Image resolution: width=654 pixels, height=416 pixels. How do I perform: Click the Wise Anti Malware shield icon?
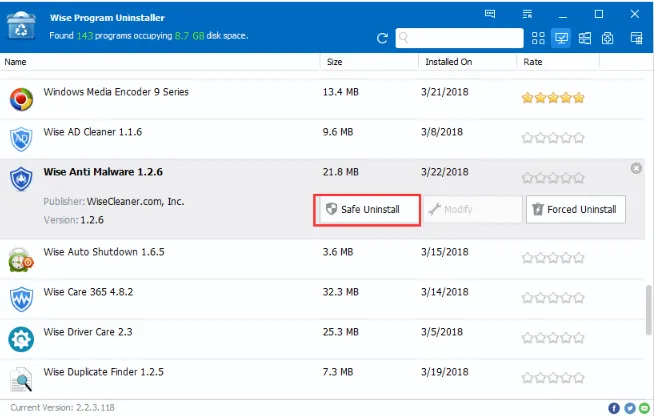[x=21, y=179]
